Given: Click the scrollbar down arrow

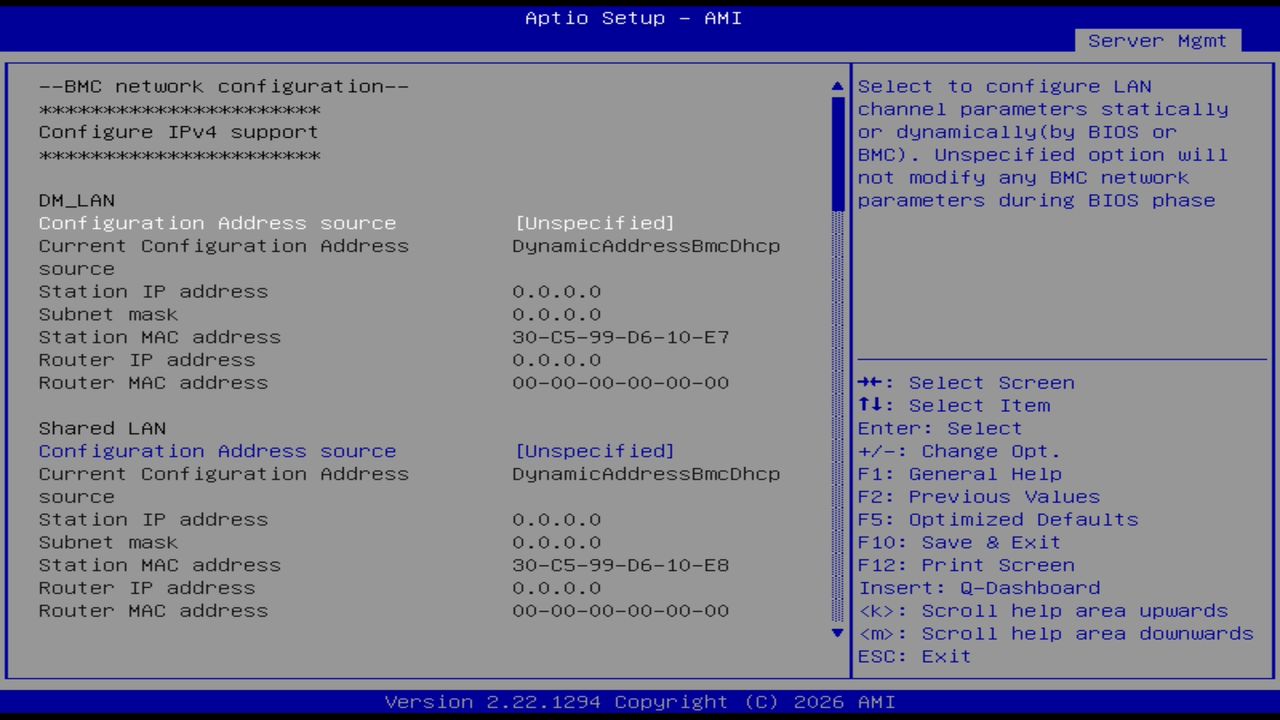Looking at the screenshot, I should [837, 633].
